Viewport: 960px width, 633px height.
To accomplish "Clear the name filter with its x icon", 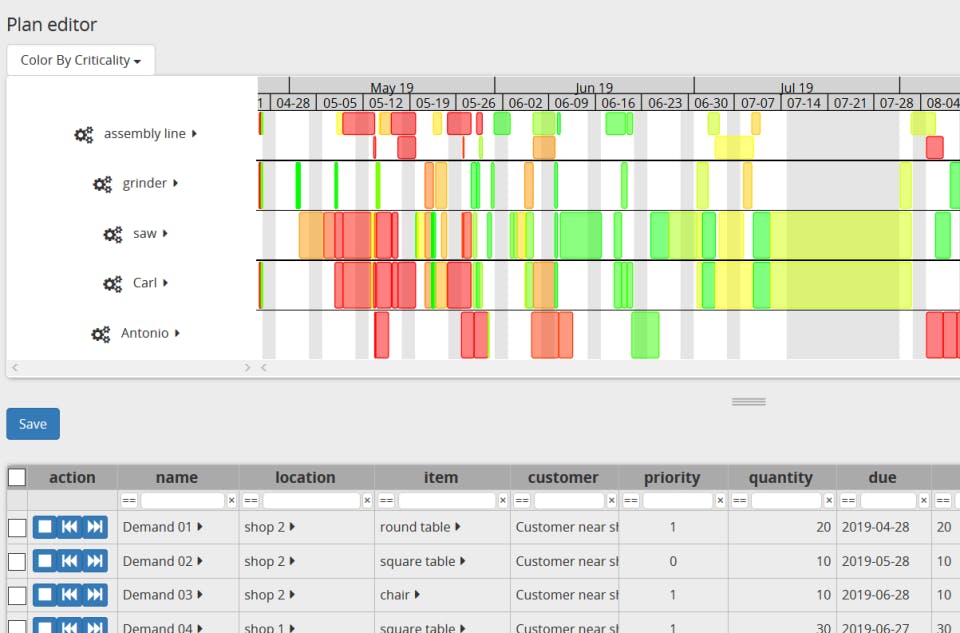I will coord(231,501).
